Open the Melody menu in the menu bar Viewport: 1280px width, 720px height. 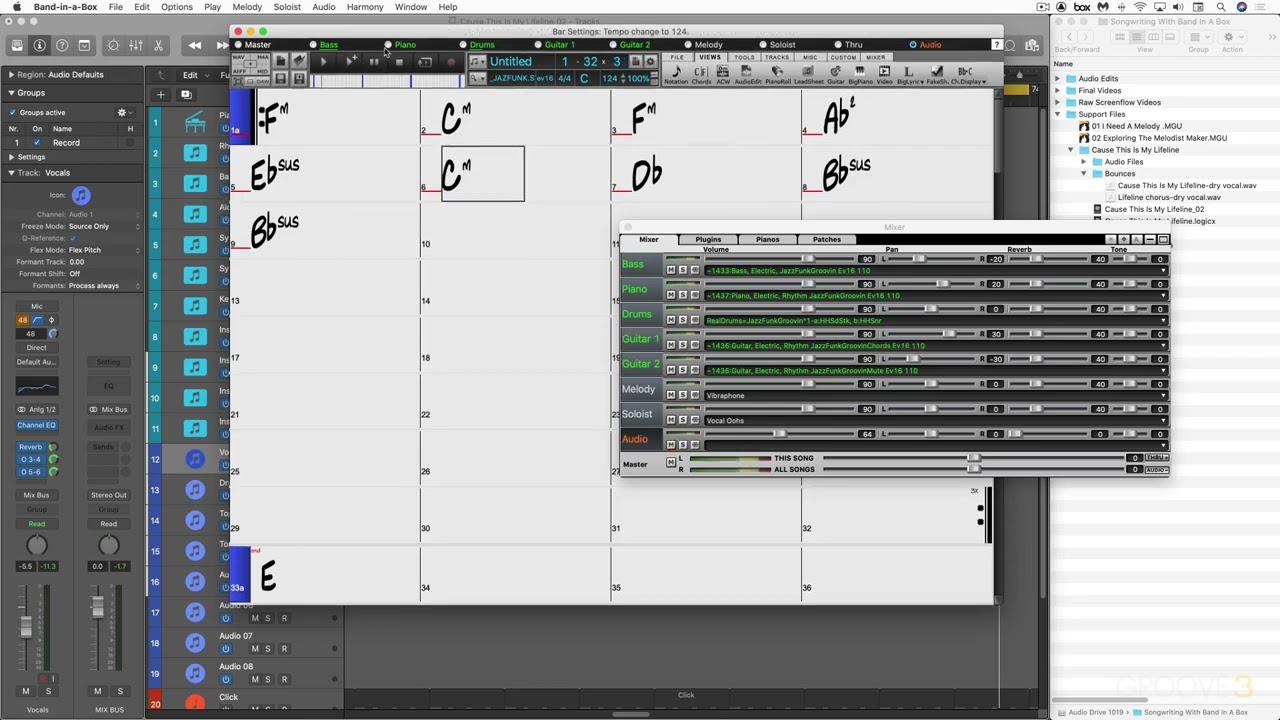(246, 7)
